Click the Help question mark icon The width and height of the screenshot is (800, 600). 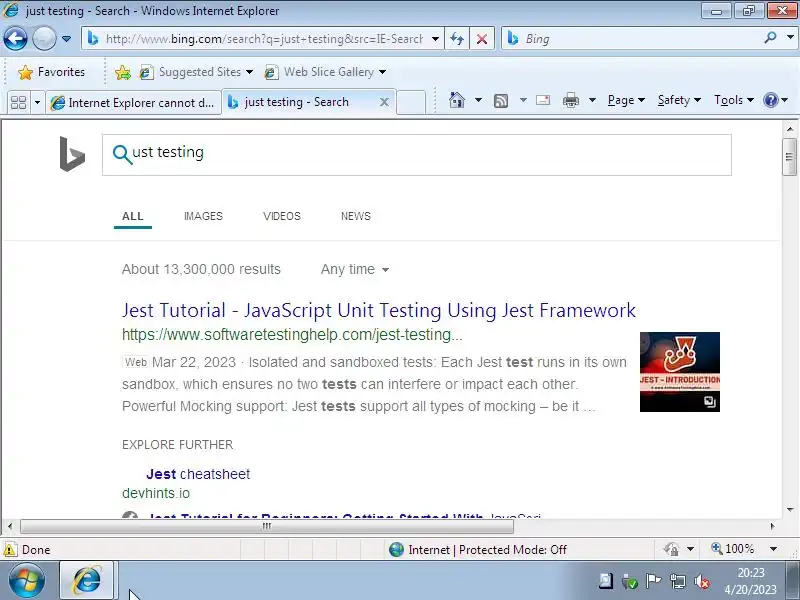770,100
